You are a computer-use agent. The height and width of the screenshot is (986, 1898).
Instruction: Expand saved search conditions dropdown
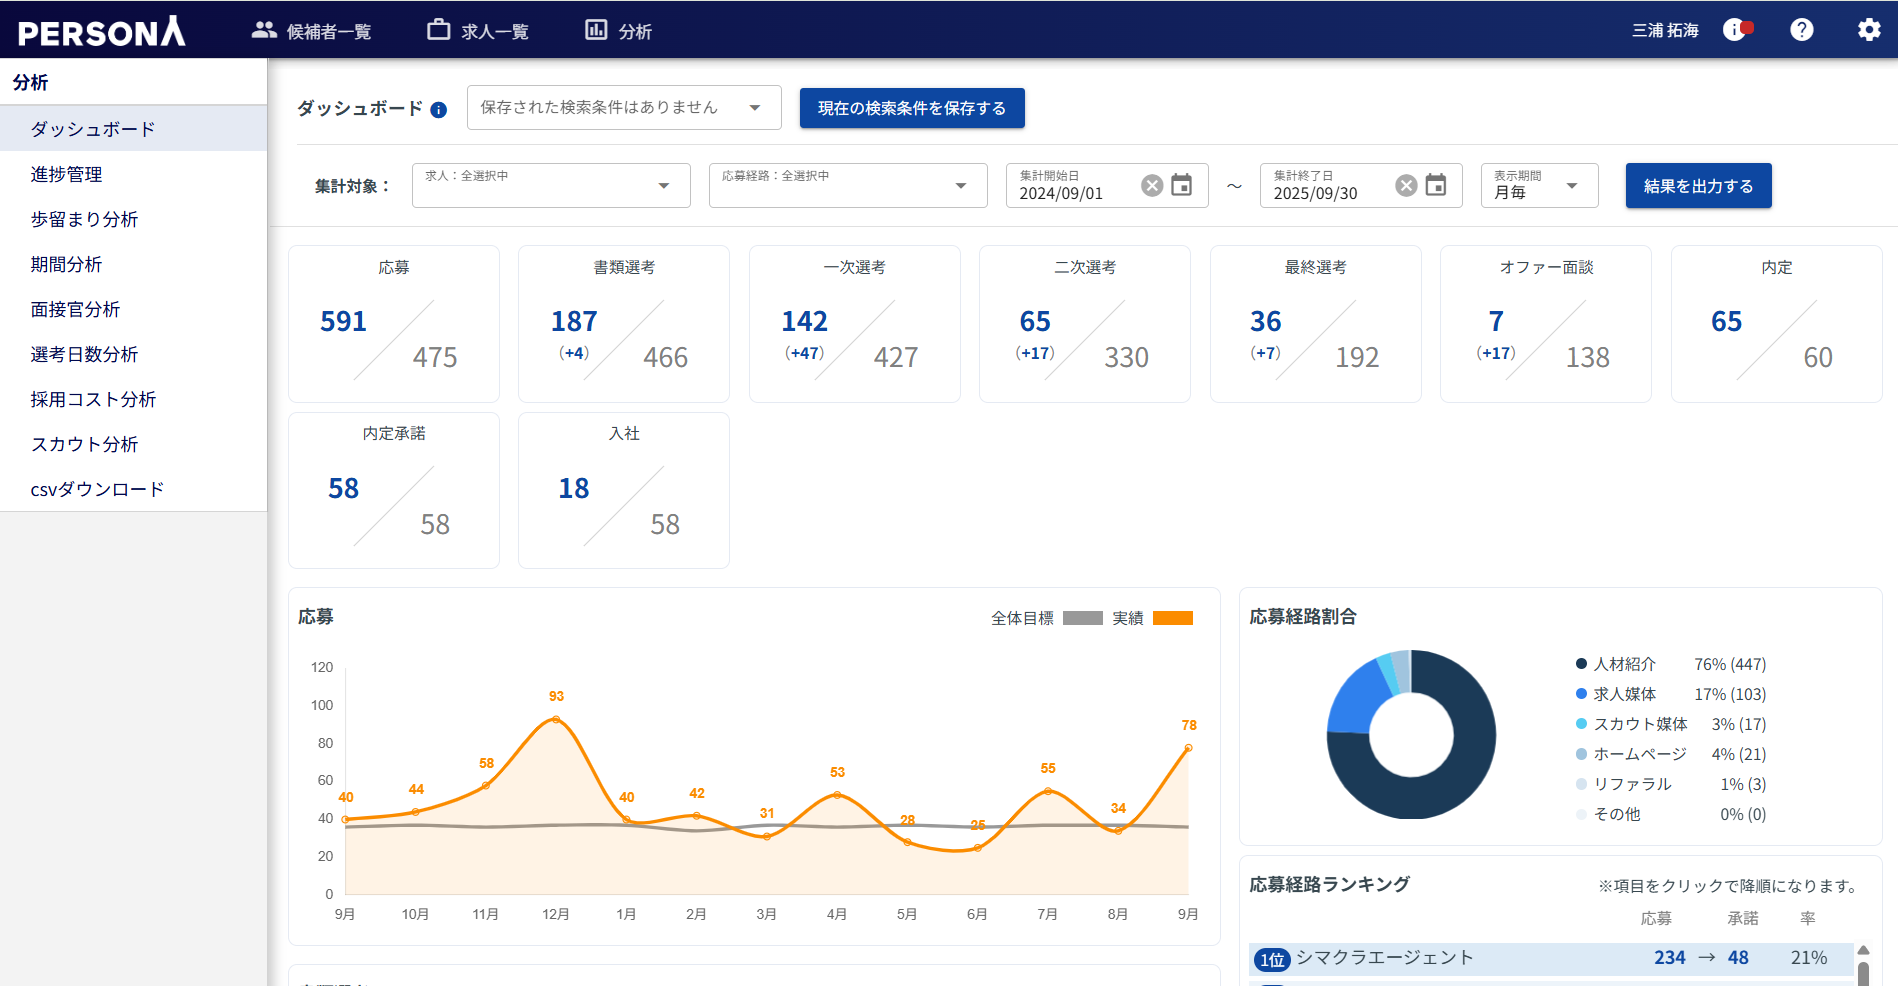pyautogui.click(x=755, y=108)
